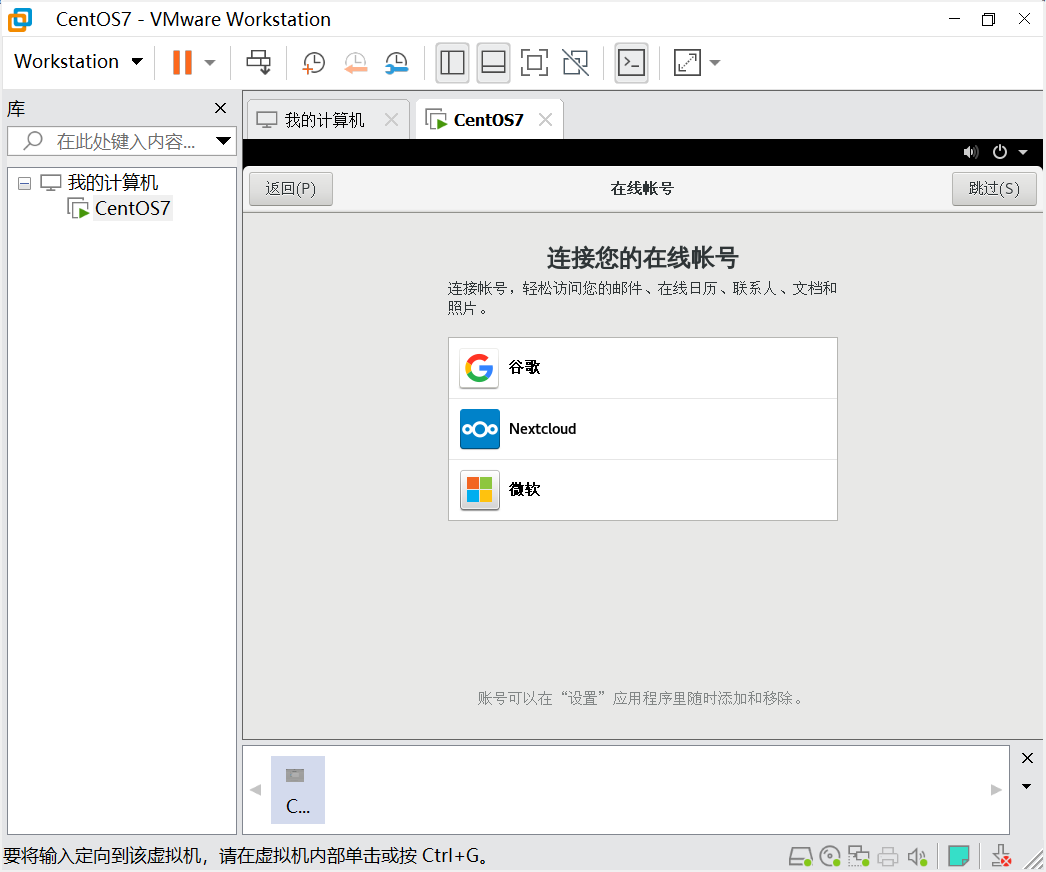This screenshot has height=872, width=1046.
Task: Click the VMware Tools install status icon
Action: point(1001,856)
